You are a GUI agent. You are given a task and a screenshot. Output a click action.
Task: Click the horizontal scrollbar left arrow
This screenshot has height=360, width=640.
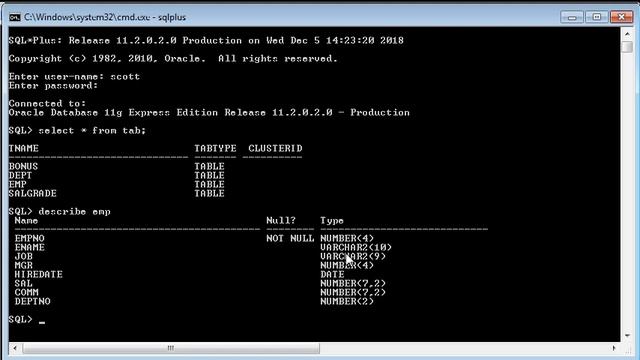pos(15,348)
